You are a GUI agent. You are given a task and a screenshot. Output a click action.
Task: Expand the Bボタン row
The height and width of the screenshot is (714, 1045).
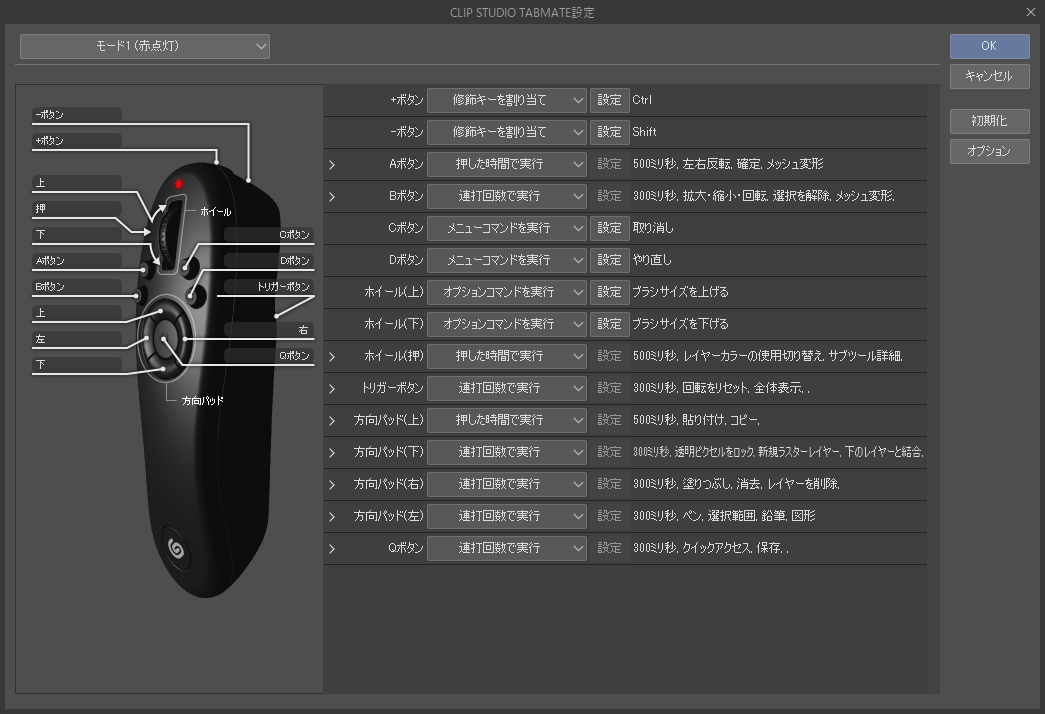(332, 197)
